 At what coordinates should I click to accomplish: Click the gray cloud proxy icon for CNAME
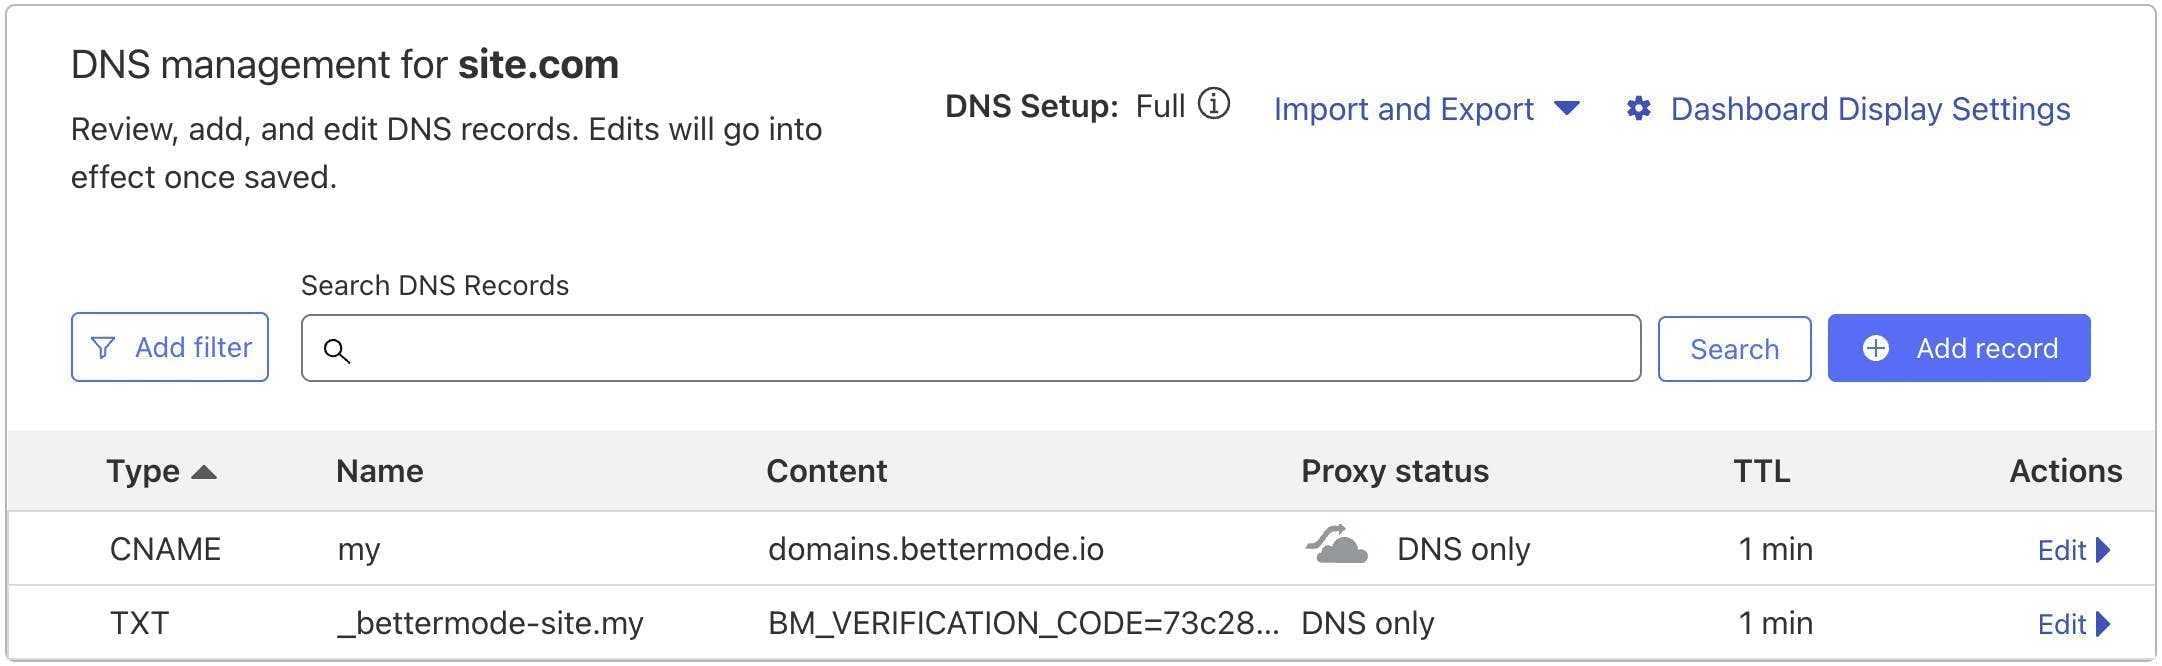pyautogui.click(x=1336, y=546)
